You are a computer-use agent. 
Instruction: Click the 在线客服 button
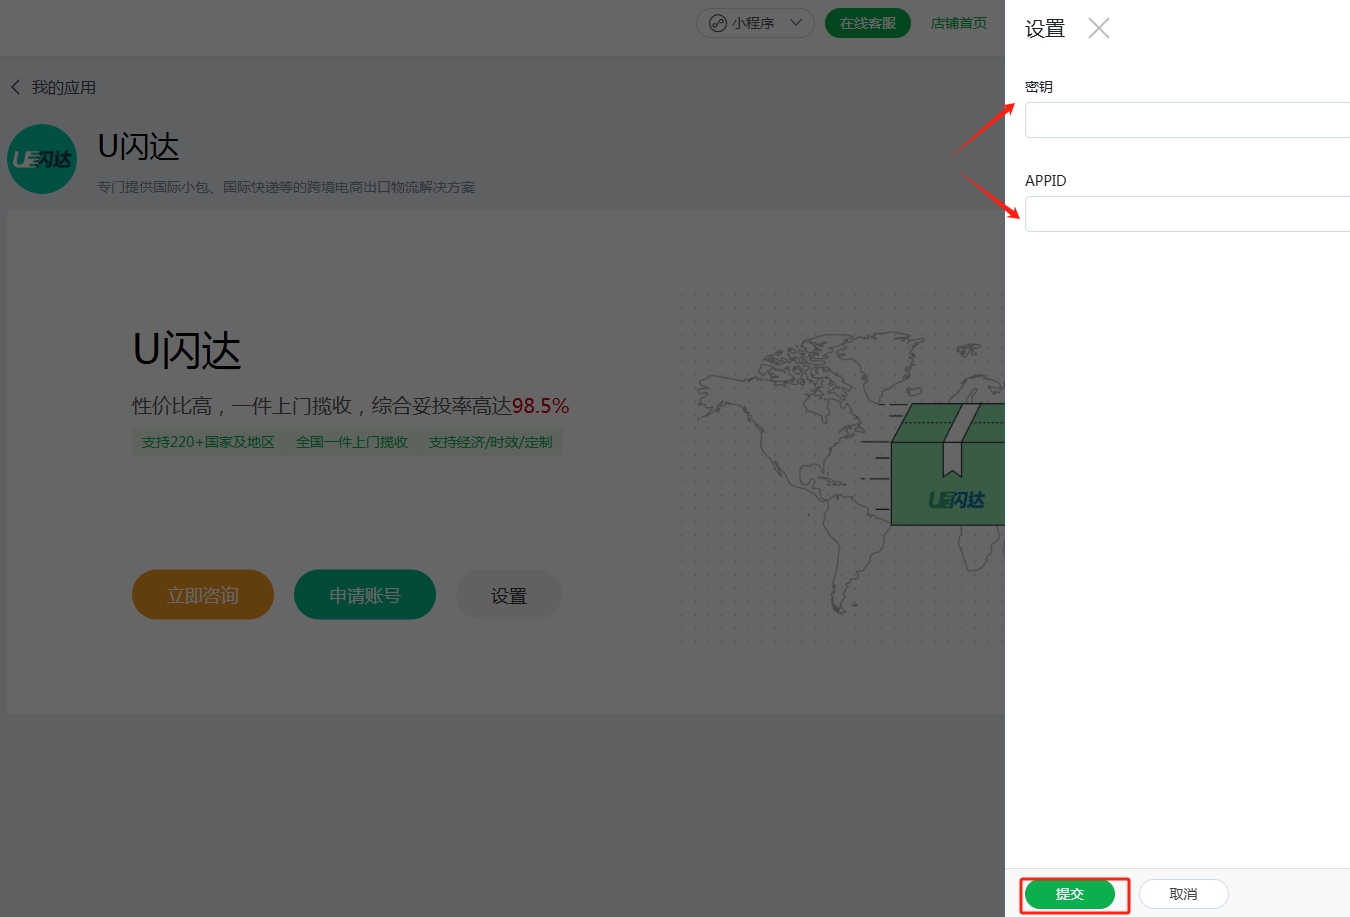[x=868, y=23]
